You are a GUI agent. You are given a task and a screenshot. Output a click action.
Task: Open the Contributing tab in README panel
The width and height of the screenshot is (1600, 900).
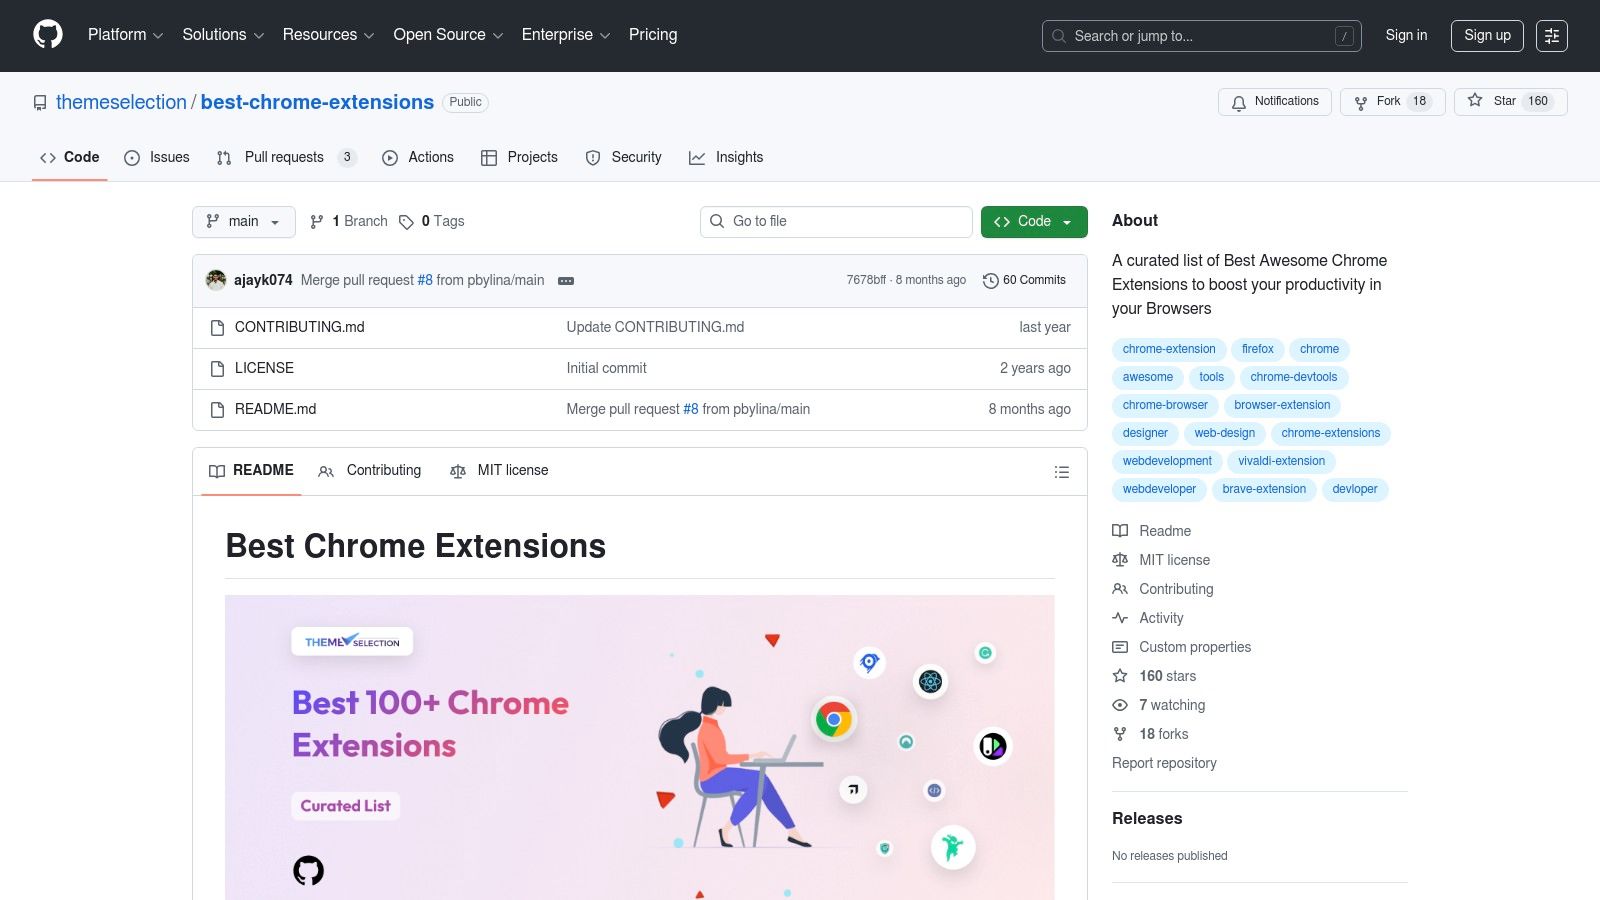370,471
